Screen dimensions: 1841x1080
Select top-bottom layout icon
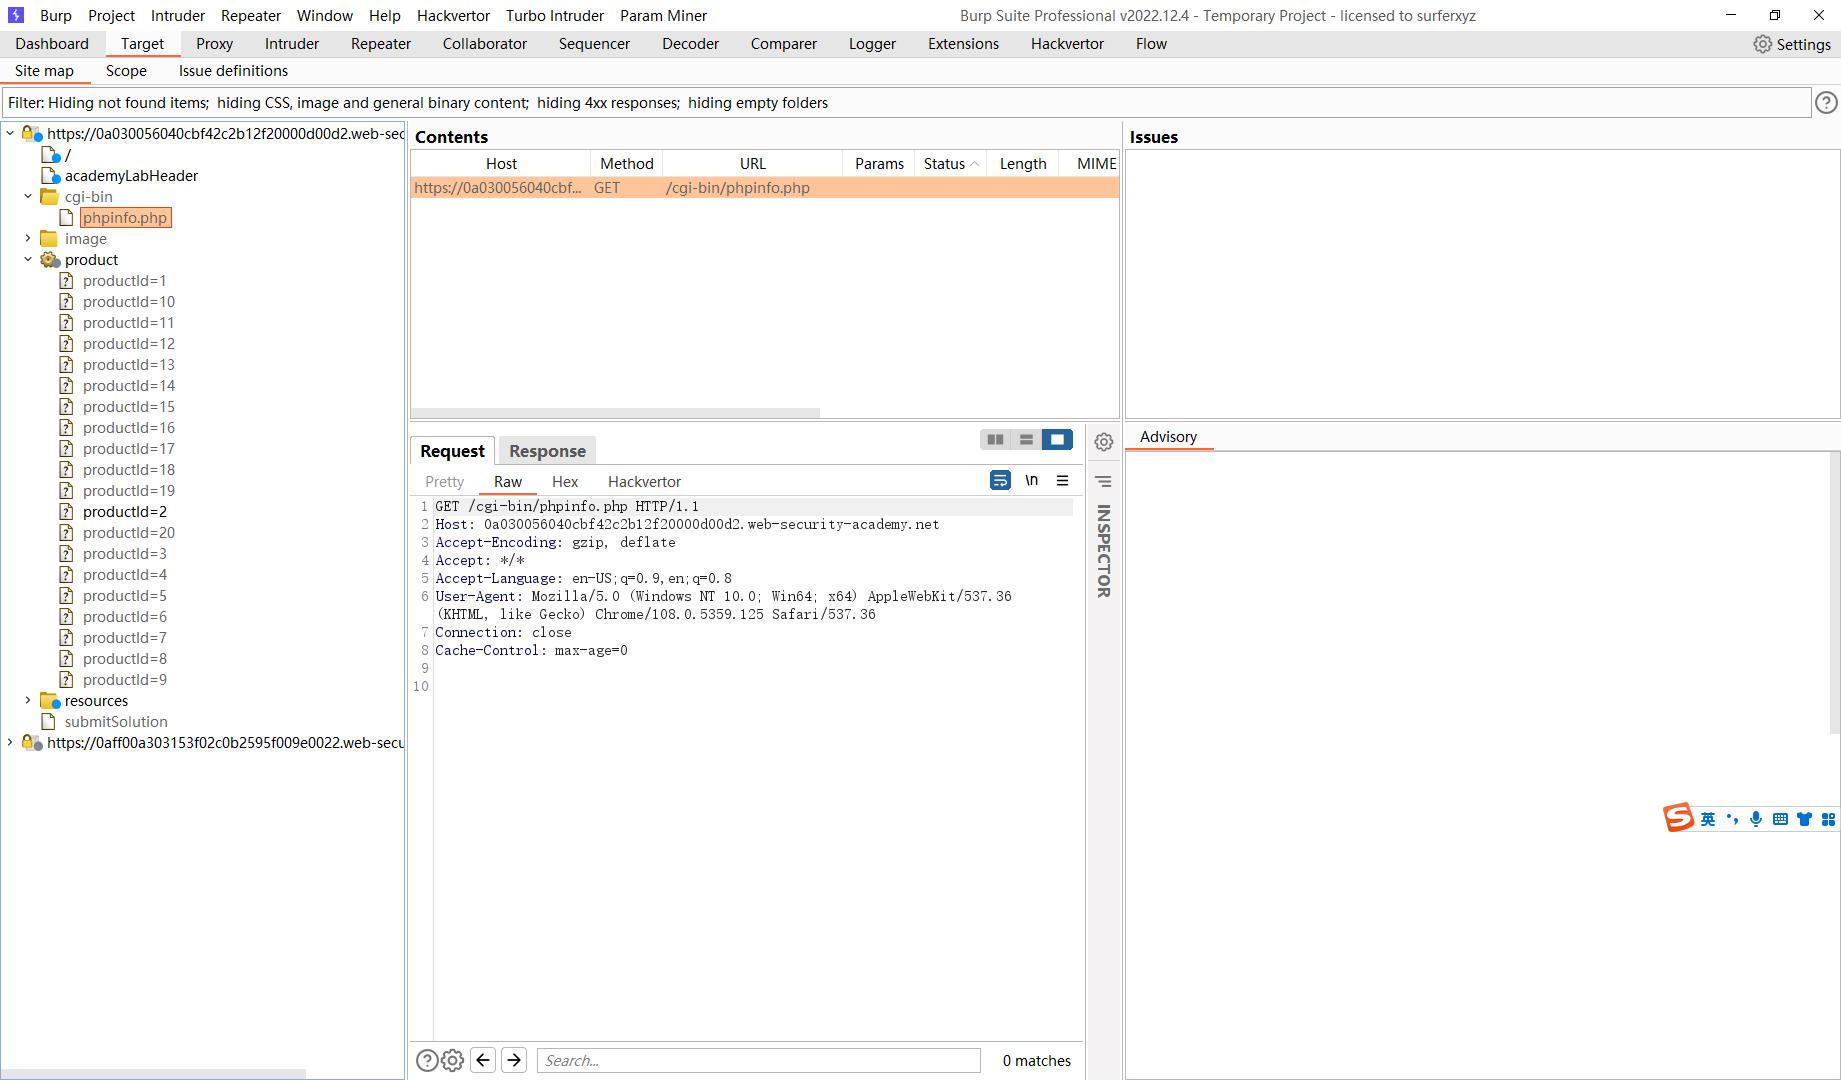coord(1026,439)
